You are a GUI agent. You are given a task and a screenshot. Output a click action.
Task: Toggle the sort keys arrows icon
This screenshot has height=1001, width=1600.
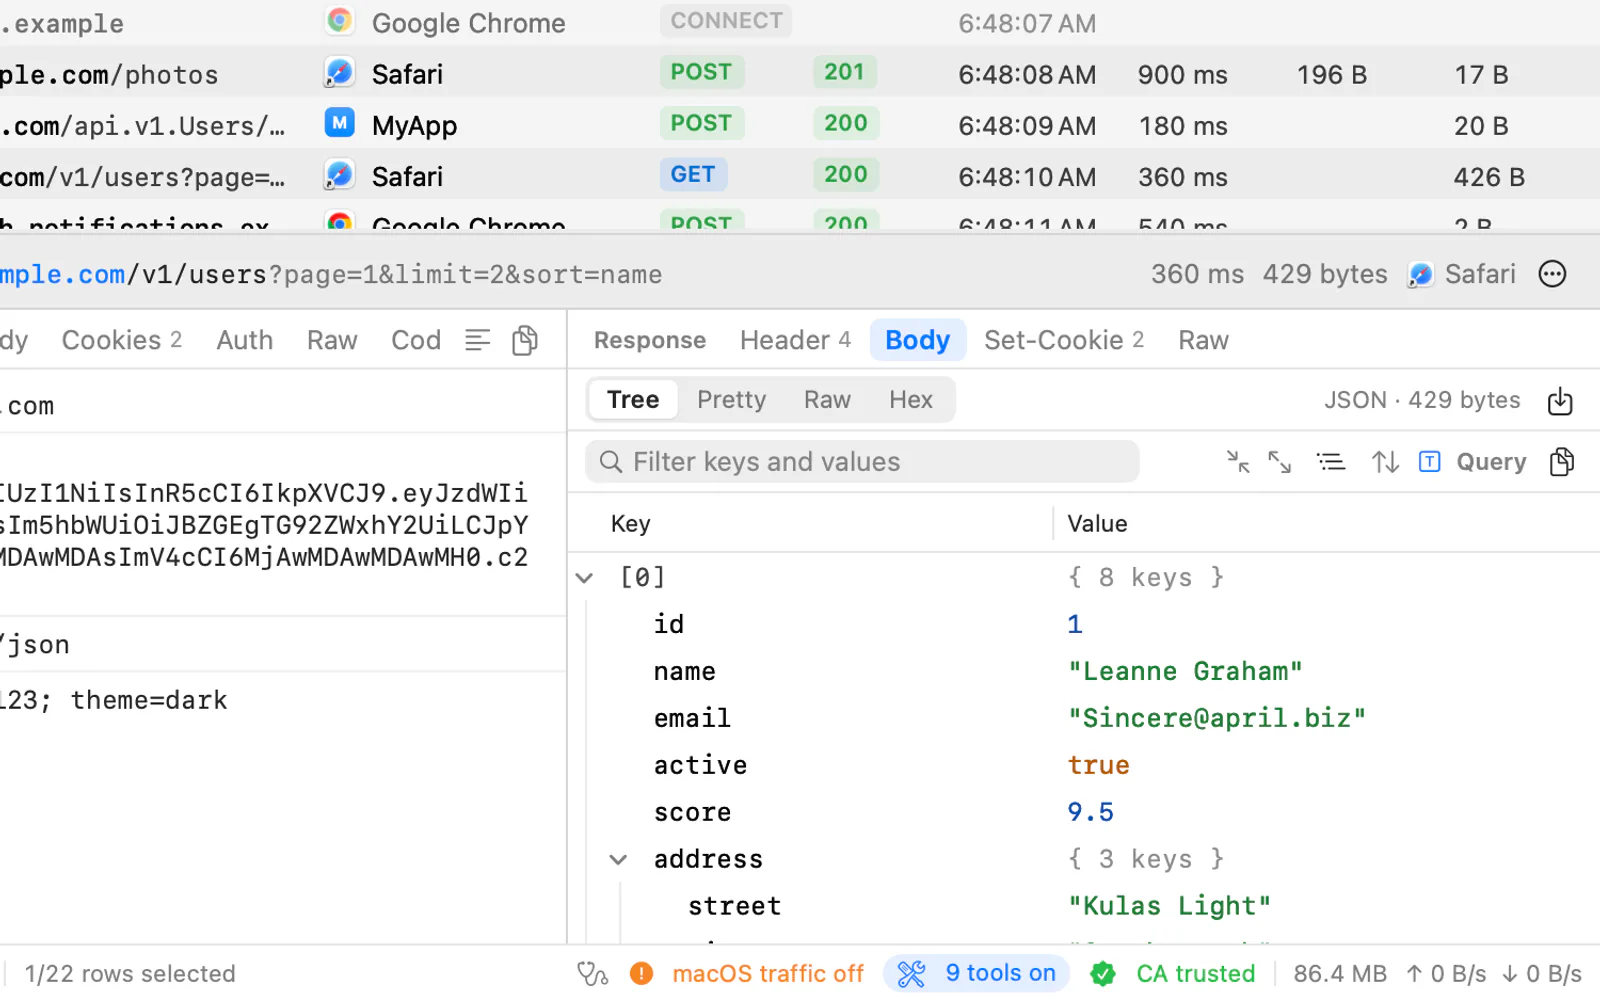pos(1385,462)
